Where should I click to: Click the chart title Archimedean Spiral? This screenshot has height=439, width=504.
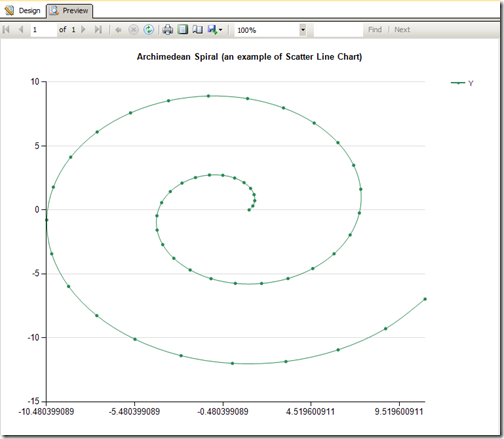click(x=249, y=57)
